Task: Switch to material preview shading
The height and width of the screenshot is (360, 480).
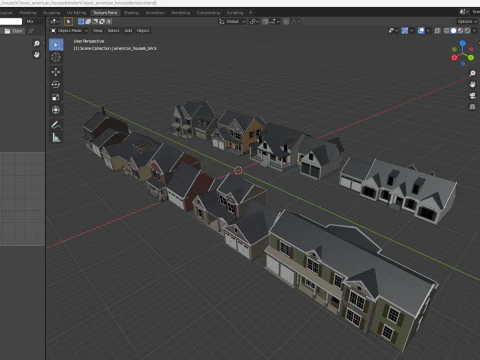Action: click(461, 31)
